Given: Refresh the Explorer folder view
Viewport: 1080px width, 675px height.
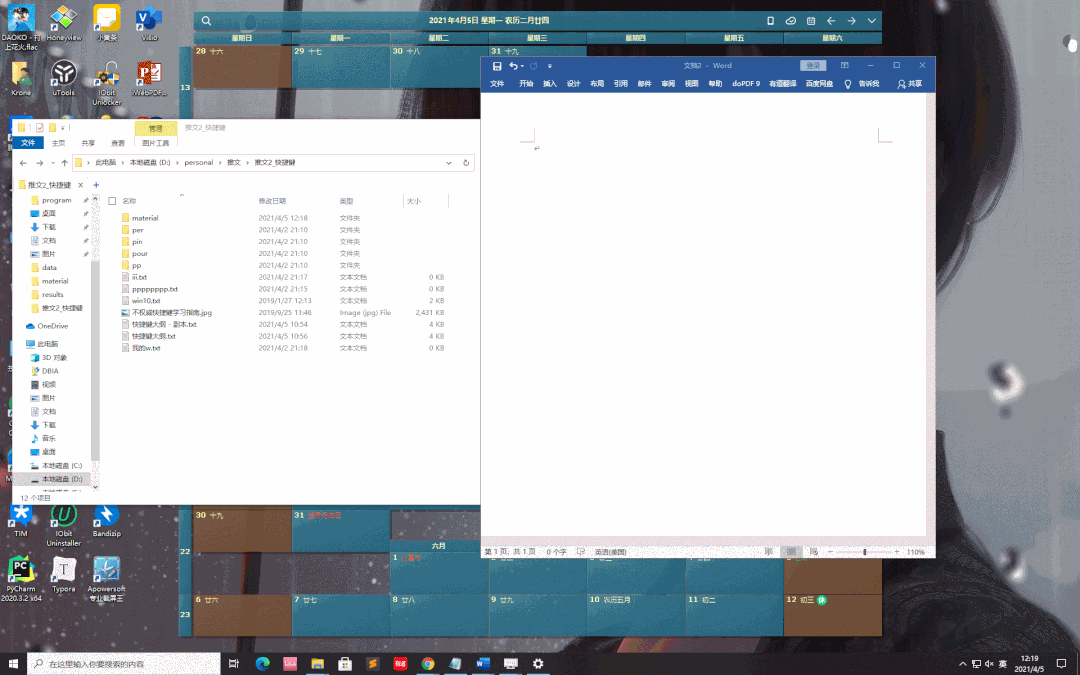Looking at the screenshot, I should pyautogui.click(x=466, y=163).
